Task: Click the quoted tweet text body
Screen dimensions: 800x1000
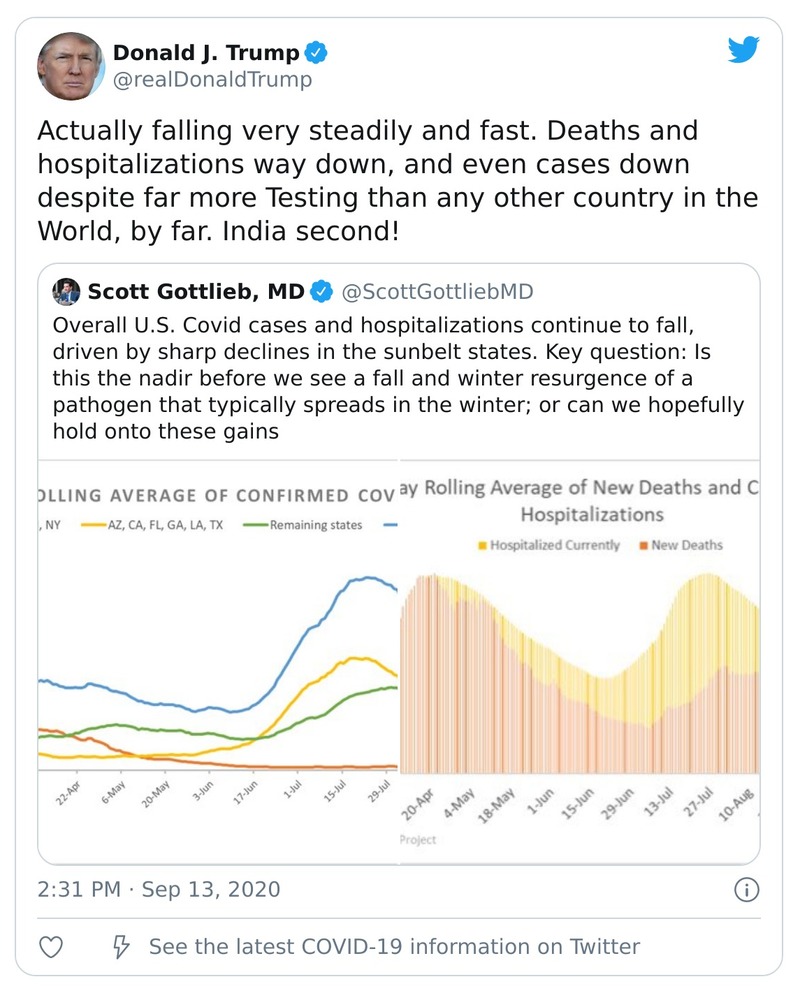Action: click(x=398, y=380)
